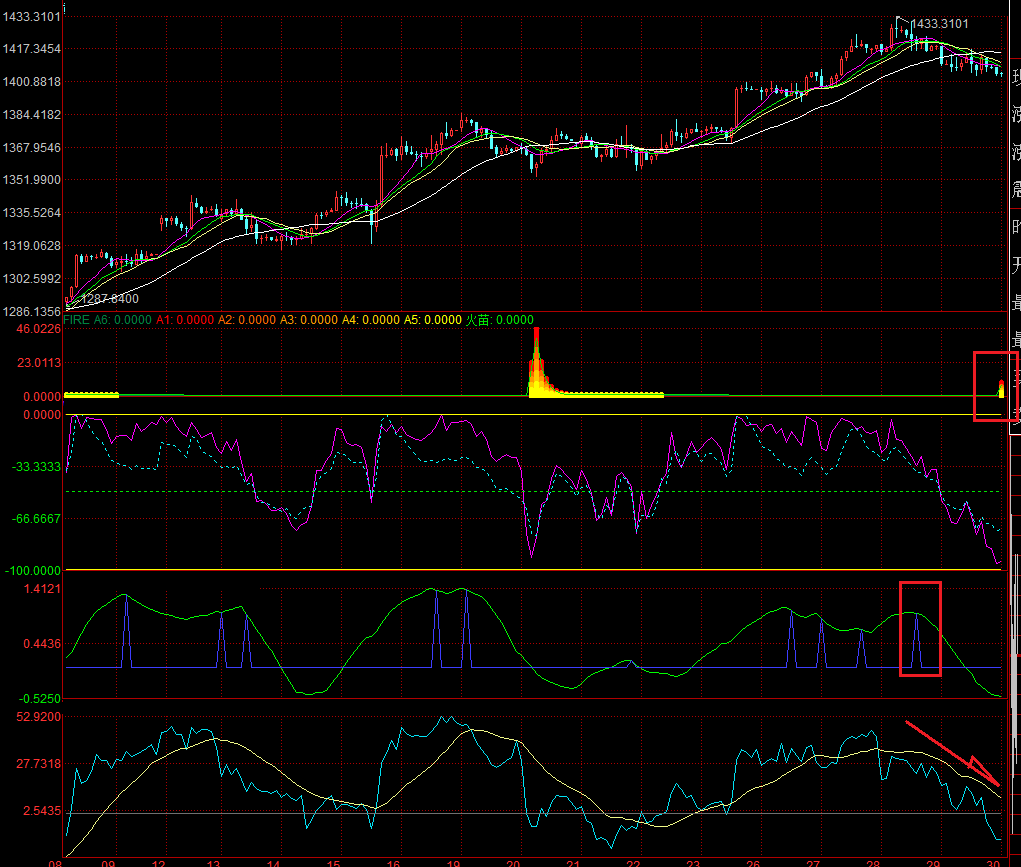Click the 火苗: 0.0000 indicator value
The image size is (1021, 867).
click(500, 320)
